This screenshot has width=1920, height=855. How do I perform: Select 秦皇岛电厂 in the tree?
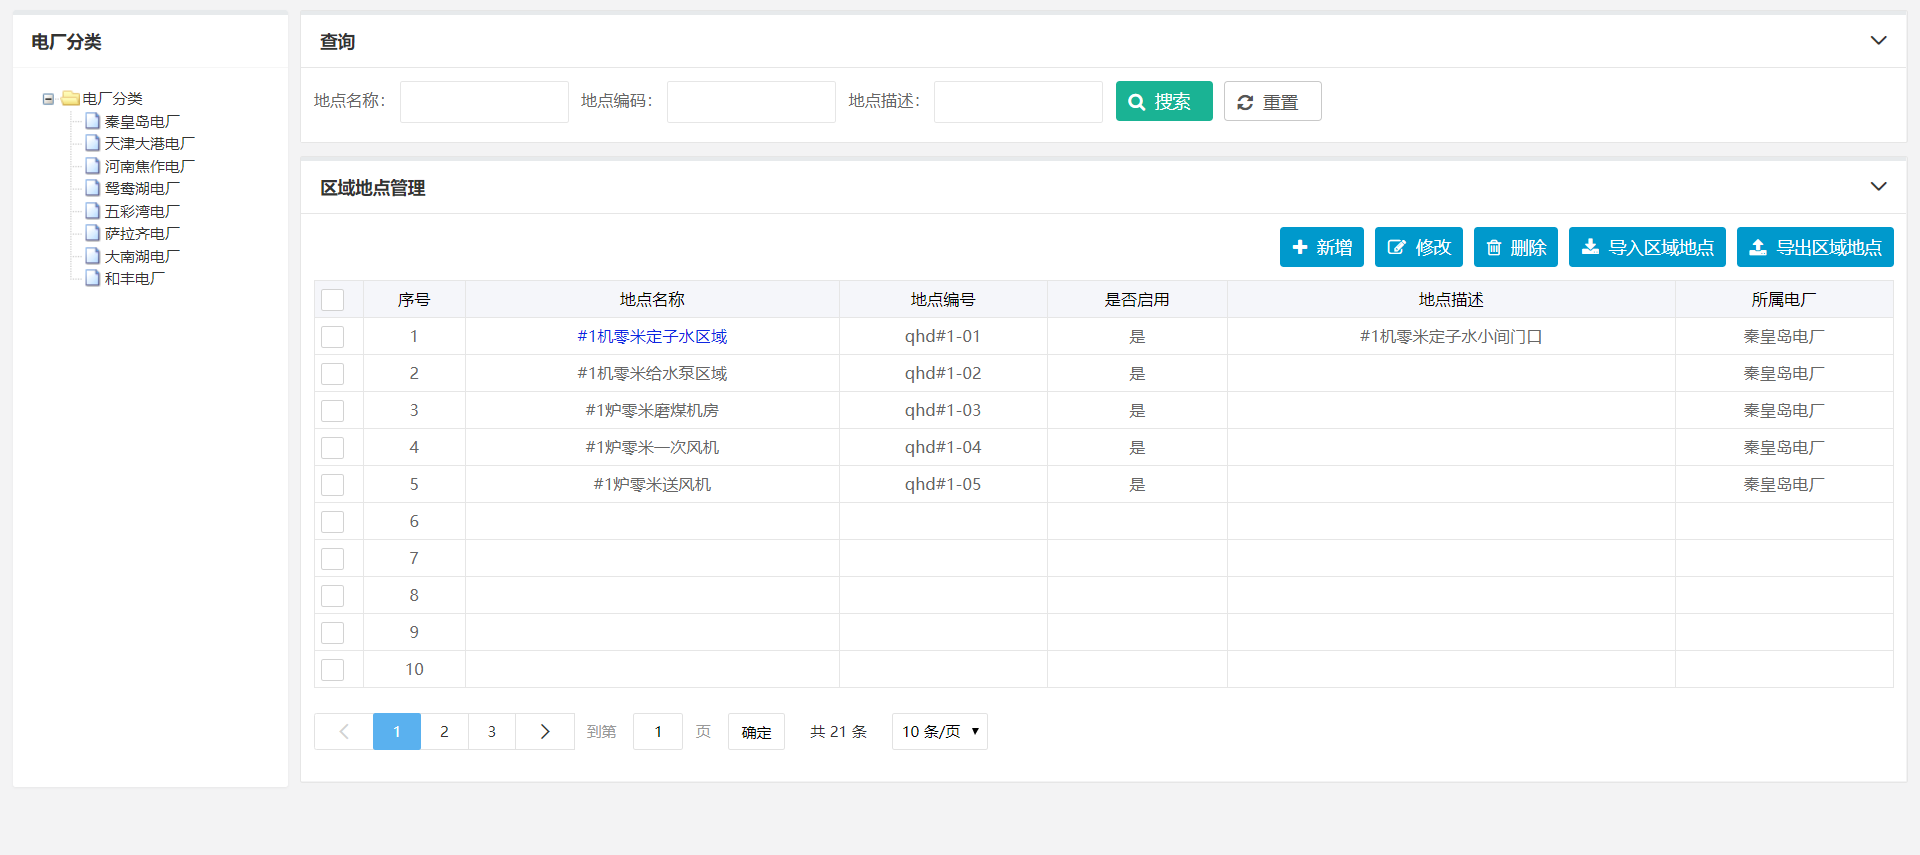[141, 121]
